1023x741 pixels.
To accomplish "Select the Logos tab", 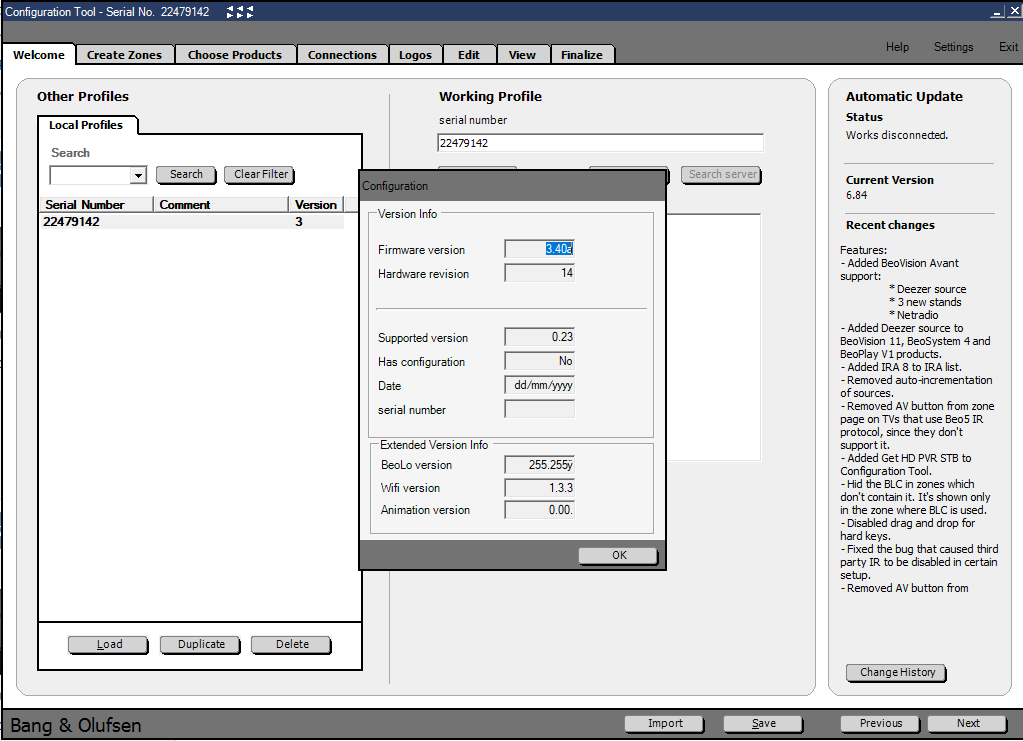I will tap(415, 55).
